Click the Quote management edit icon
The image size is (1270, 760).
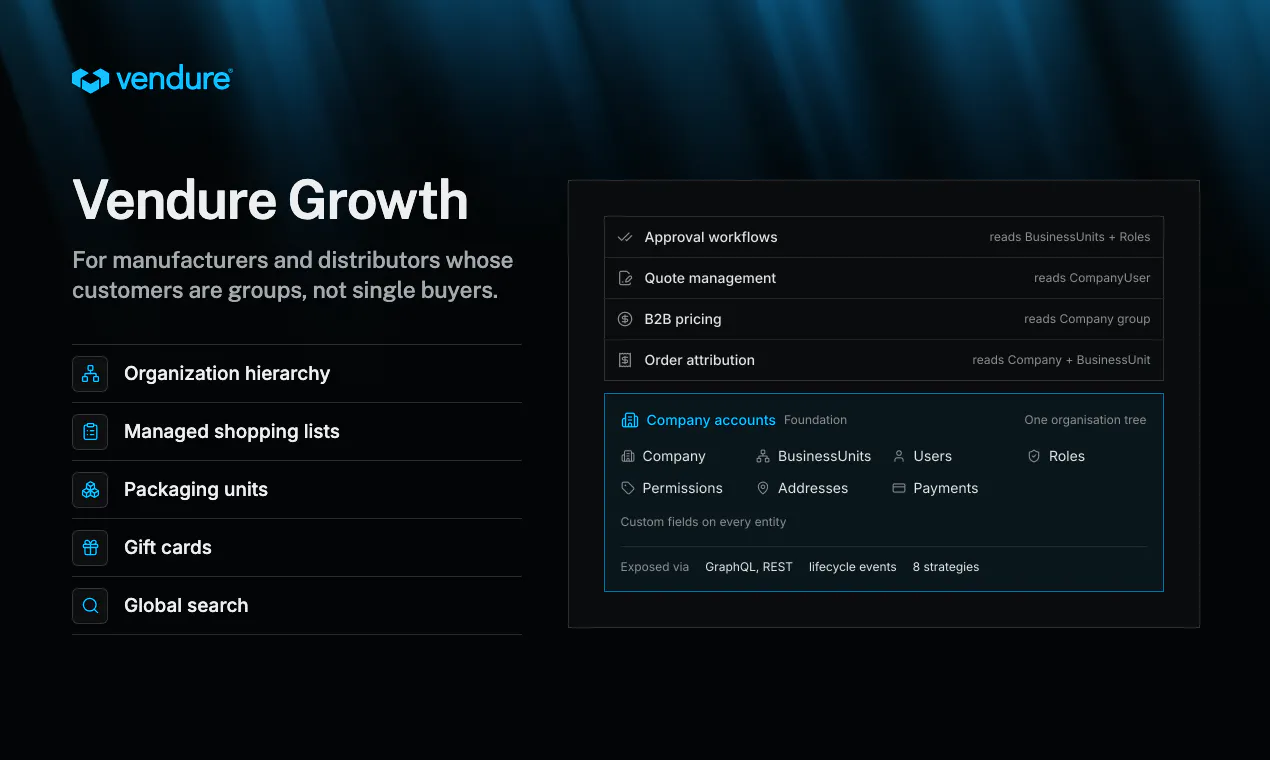[625, 279]
